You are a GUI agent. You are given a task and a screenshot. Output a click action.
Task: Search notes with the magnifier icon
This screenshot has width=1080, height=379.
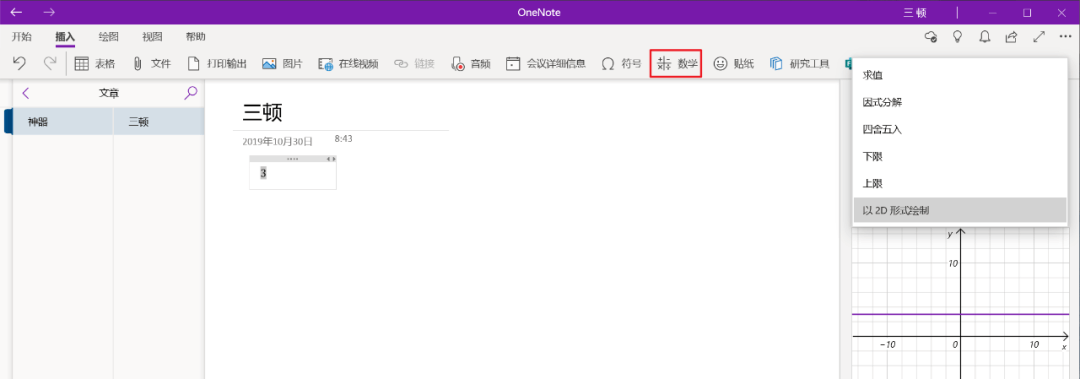pos(191,93)
